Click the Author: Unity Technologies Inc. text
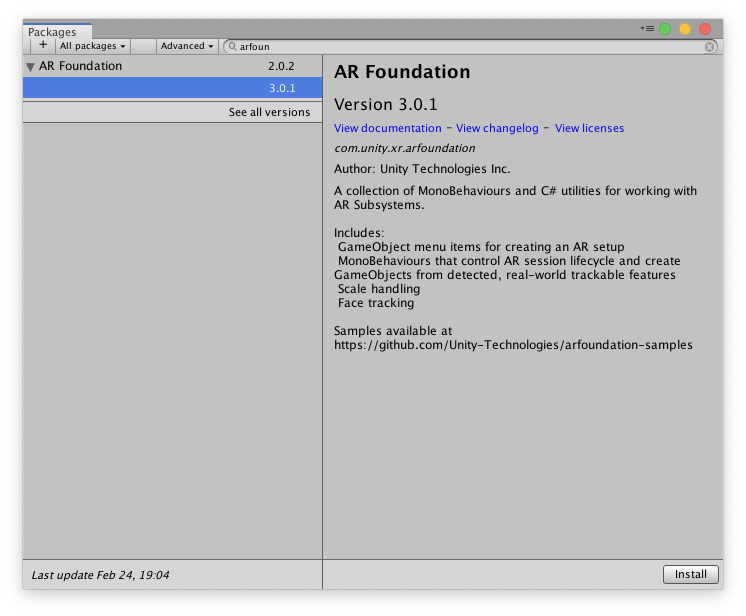This screenshot has width=746, height=616. [422, 169]
